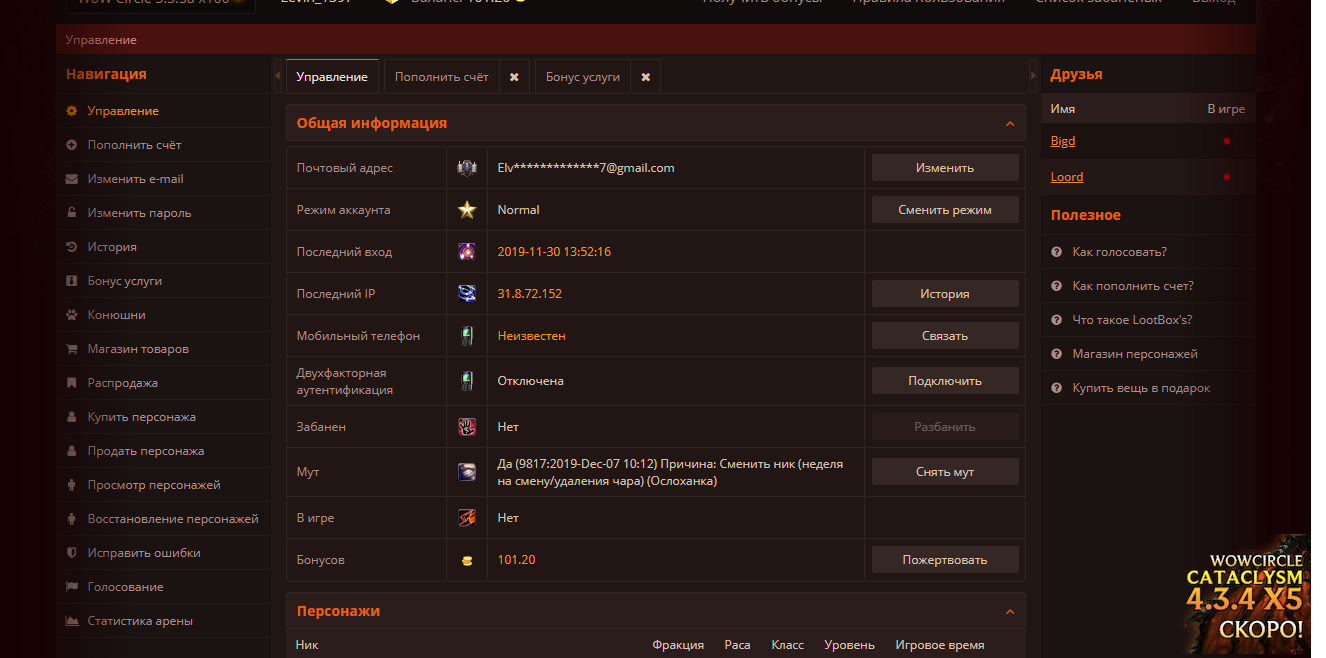
Task: Click the flag icon for Голосование
Action: [x=71, y=587]
